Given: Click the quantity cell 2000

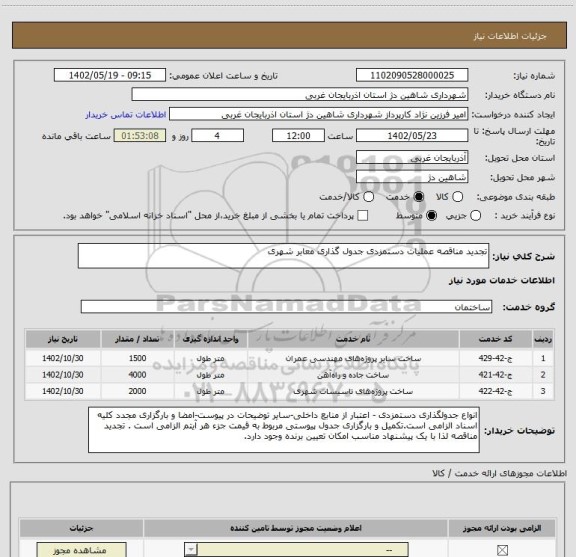Looking at the screenshot, I should 137,391.
